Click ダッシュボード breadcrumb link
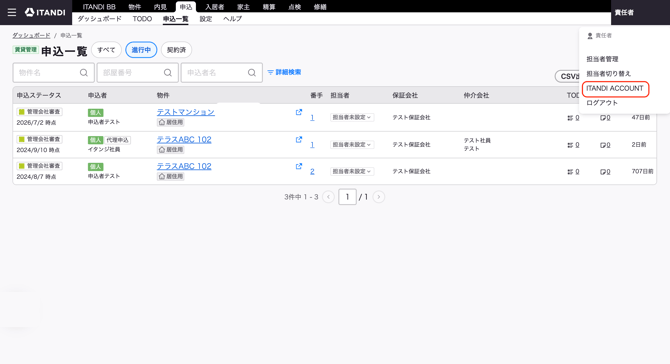This screenshot has height=364, width=670. coord(31,35)
